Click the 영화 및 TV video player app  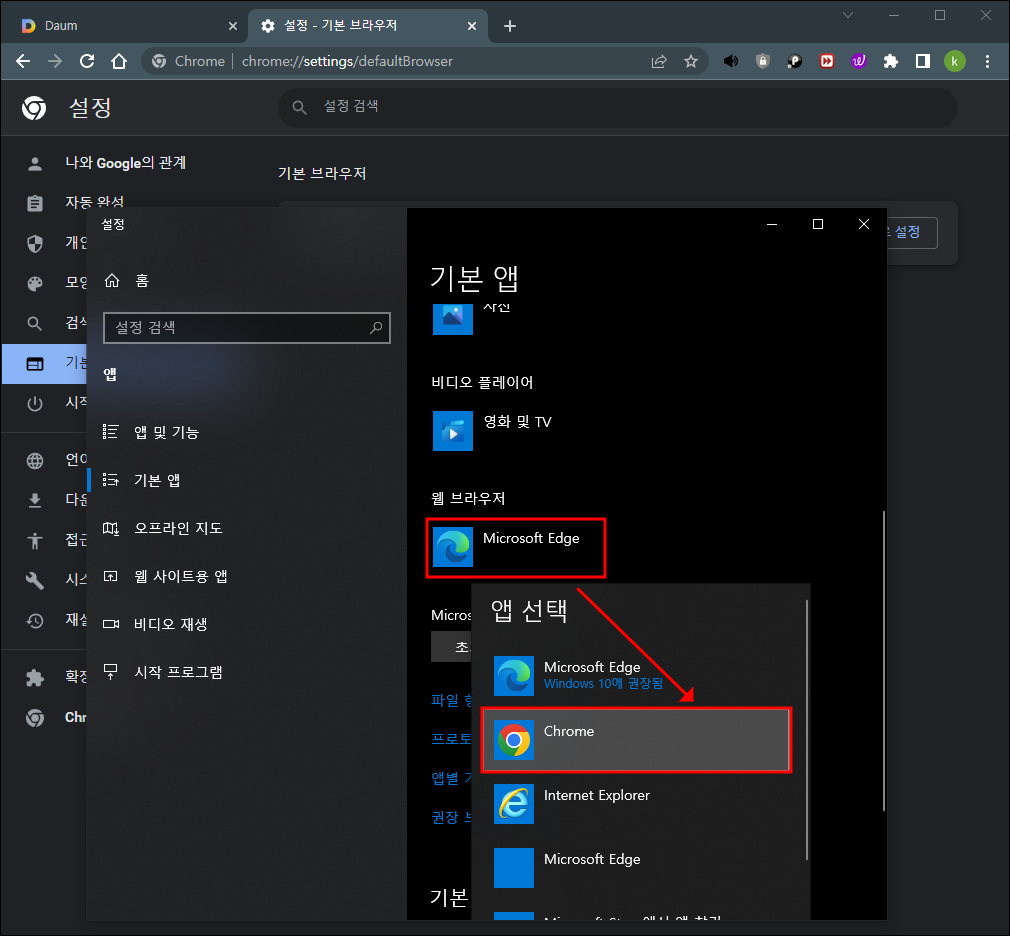tap(493, 431)
